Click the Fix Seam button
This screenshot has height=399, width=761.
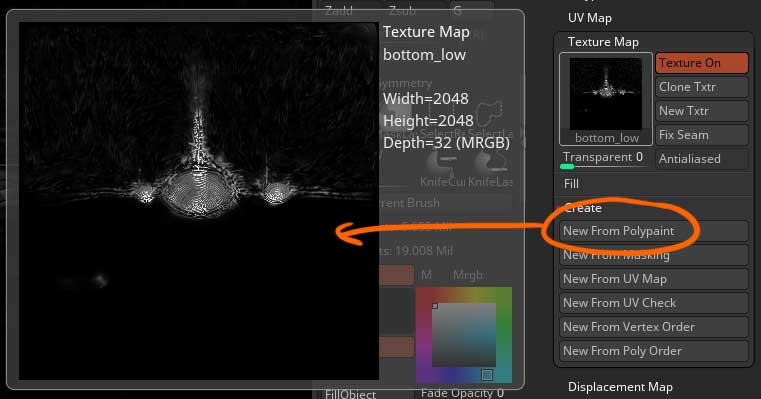click(x=702, y=135)
